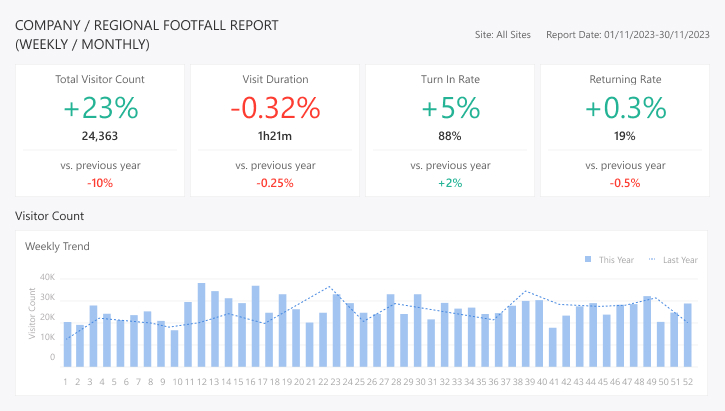Click the 1h21m duration value
Screen dimensions: 725x411
(x=275, y=136)
